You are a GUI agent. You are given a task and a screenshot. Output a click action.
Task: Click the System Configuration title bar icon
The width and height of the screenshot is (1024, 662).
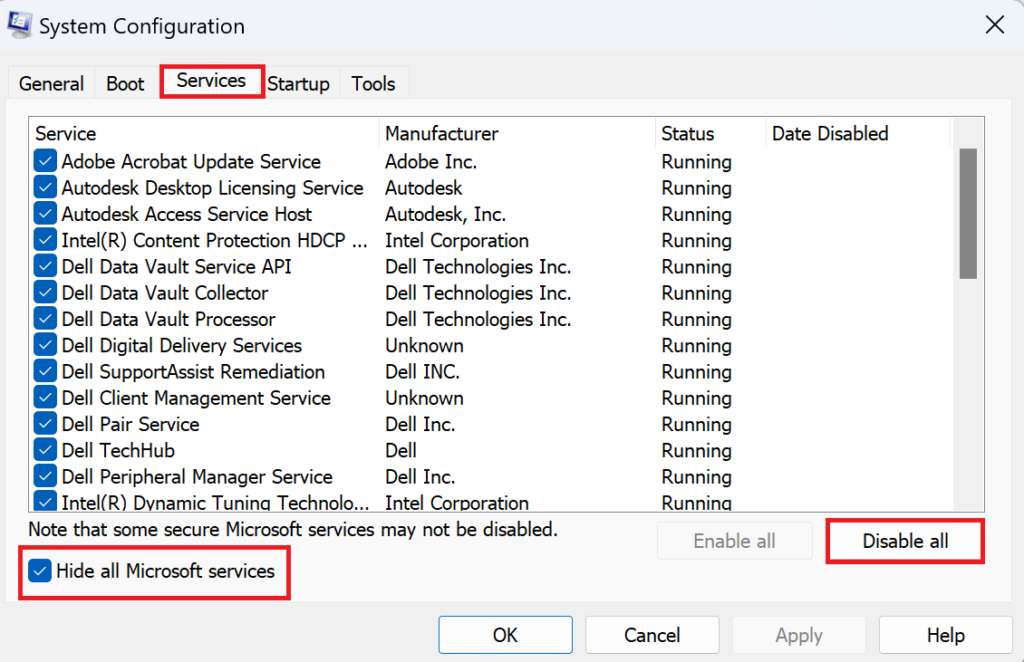pos(19,26)
